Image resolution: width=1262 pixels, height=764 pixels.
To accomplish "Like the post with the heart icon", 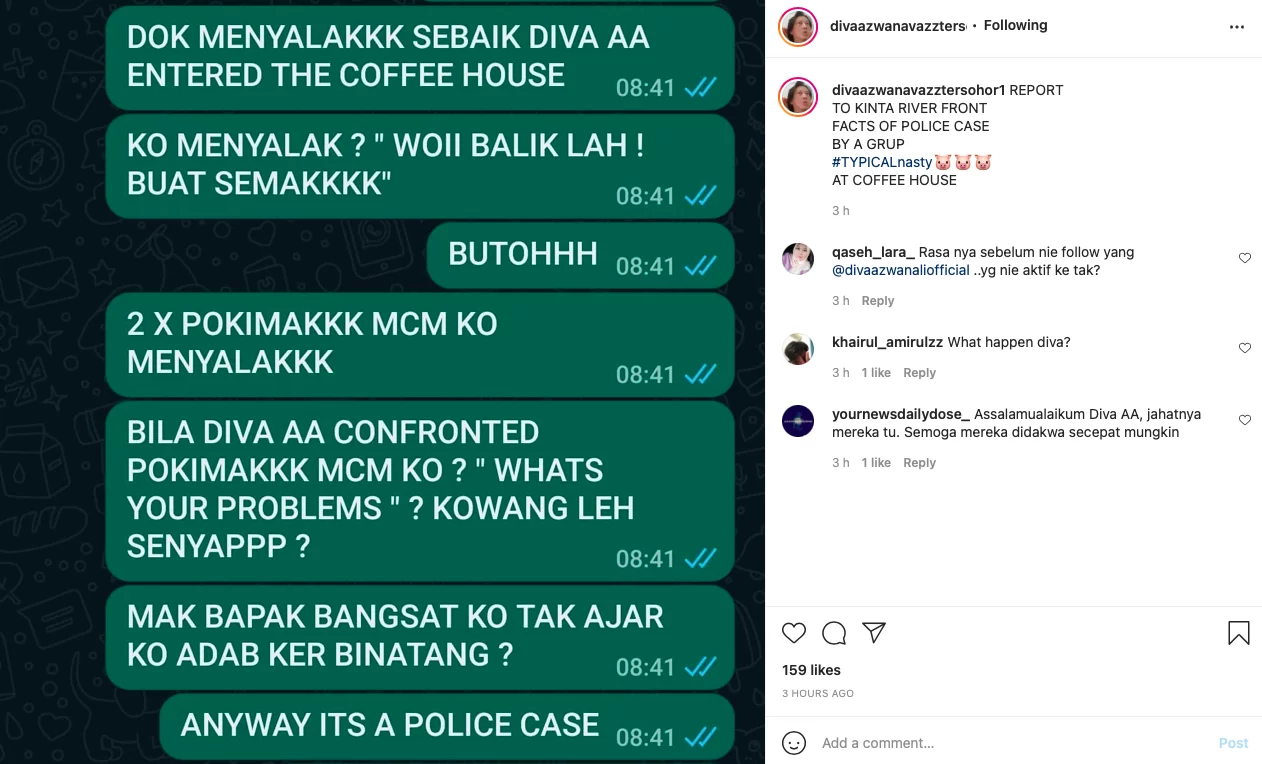I will point(794,633).
